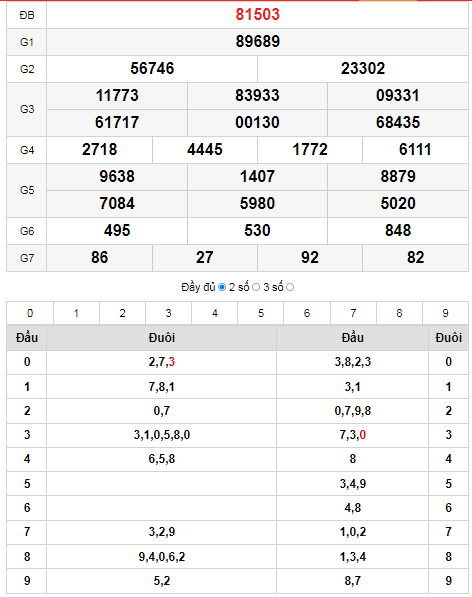The height and width of the screenshot is (597, 472).
Task: Click G5 number 5020
Action: 398,204
